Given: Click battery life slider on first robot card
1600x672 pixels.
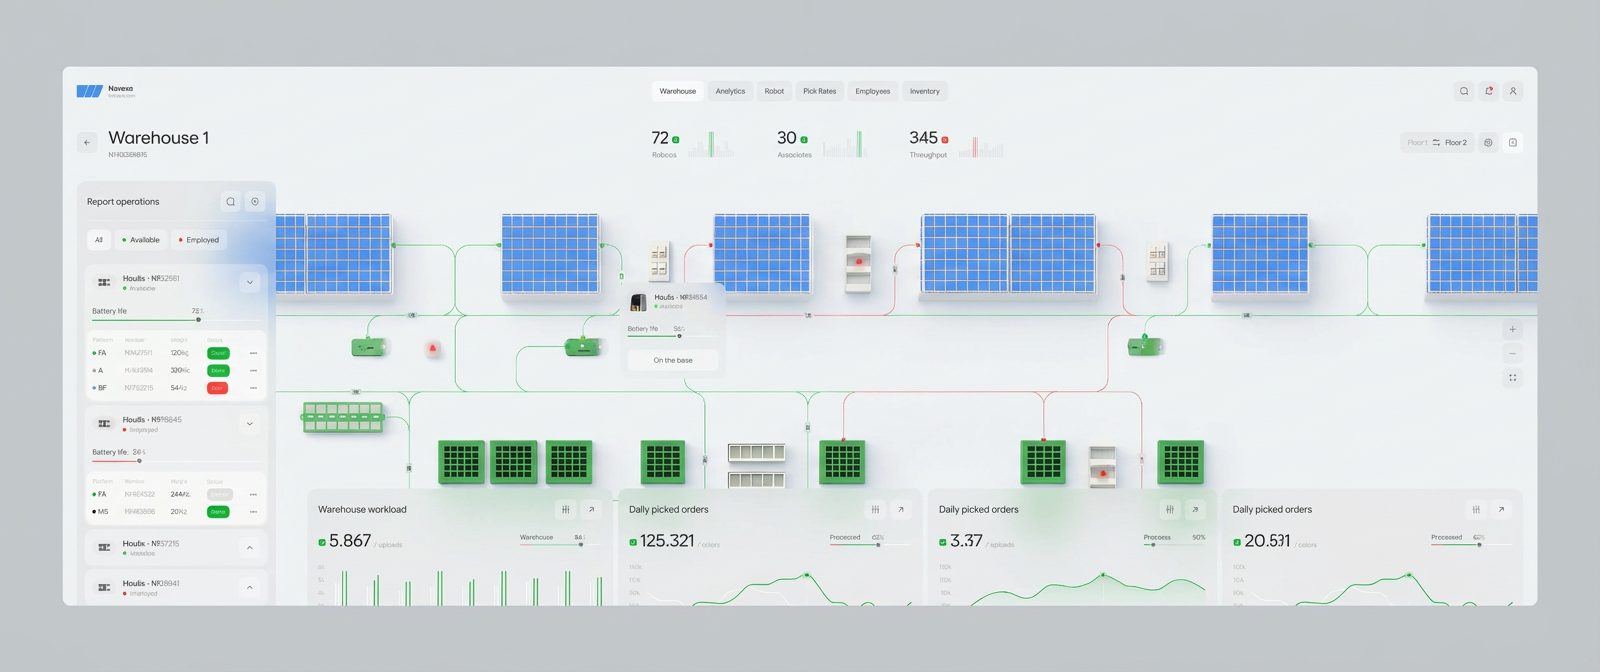Looking at the screenshot, I should coord(198,320).
